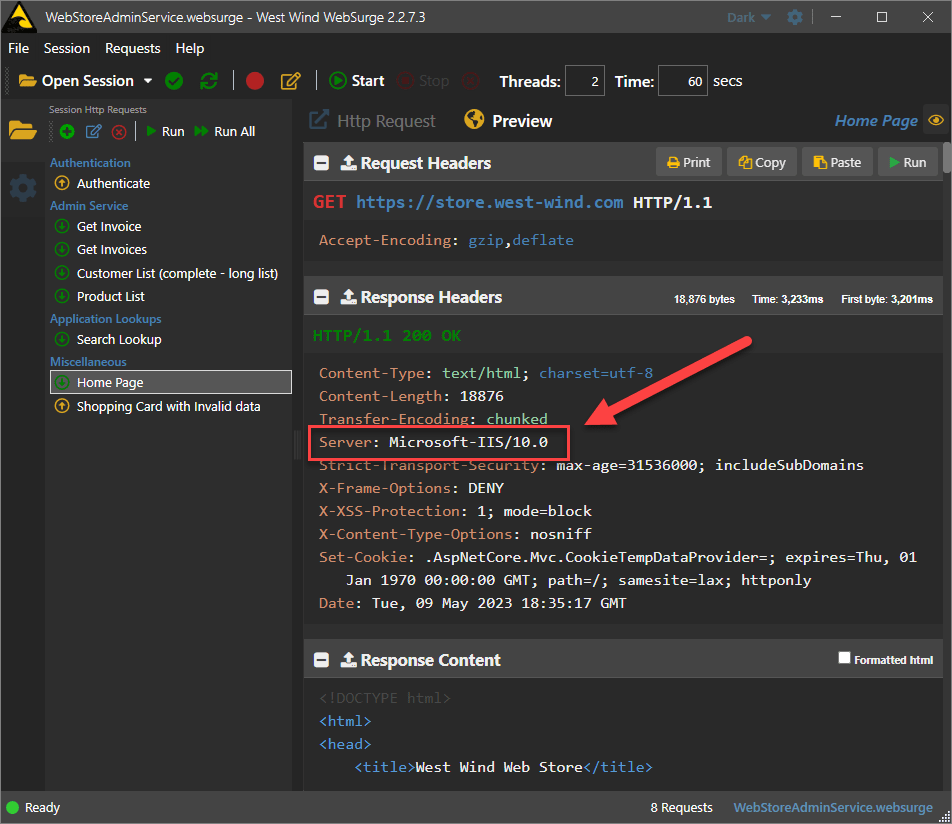Edit the session via the pencil icon
Viewport: 952px width, 824px height.
tap(290, 80)
